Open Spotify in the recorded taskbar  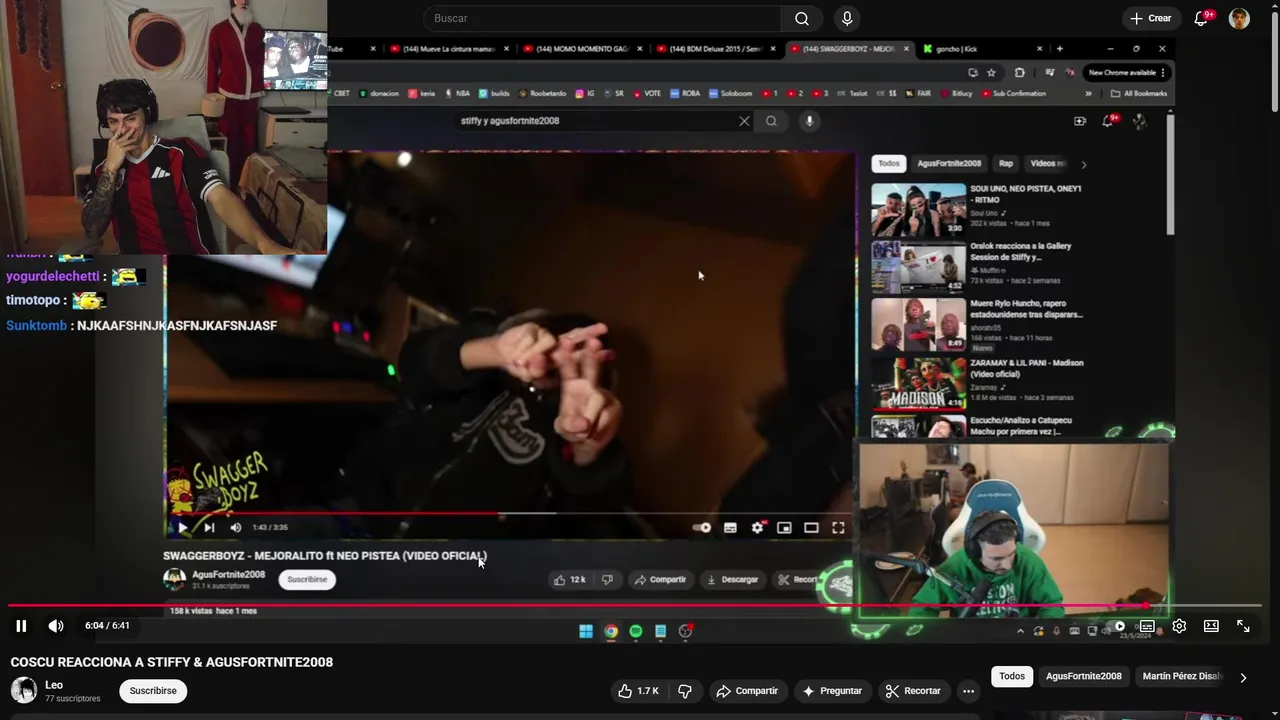pyautogui.click(x=636, y=631)
